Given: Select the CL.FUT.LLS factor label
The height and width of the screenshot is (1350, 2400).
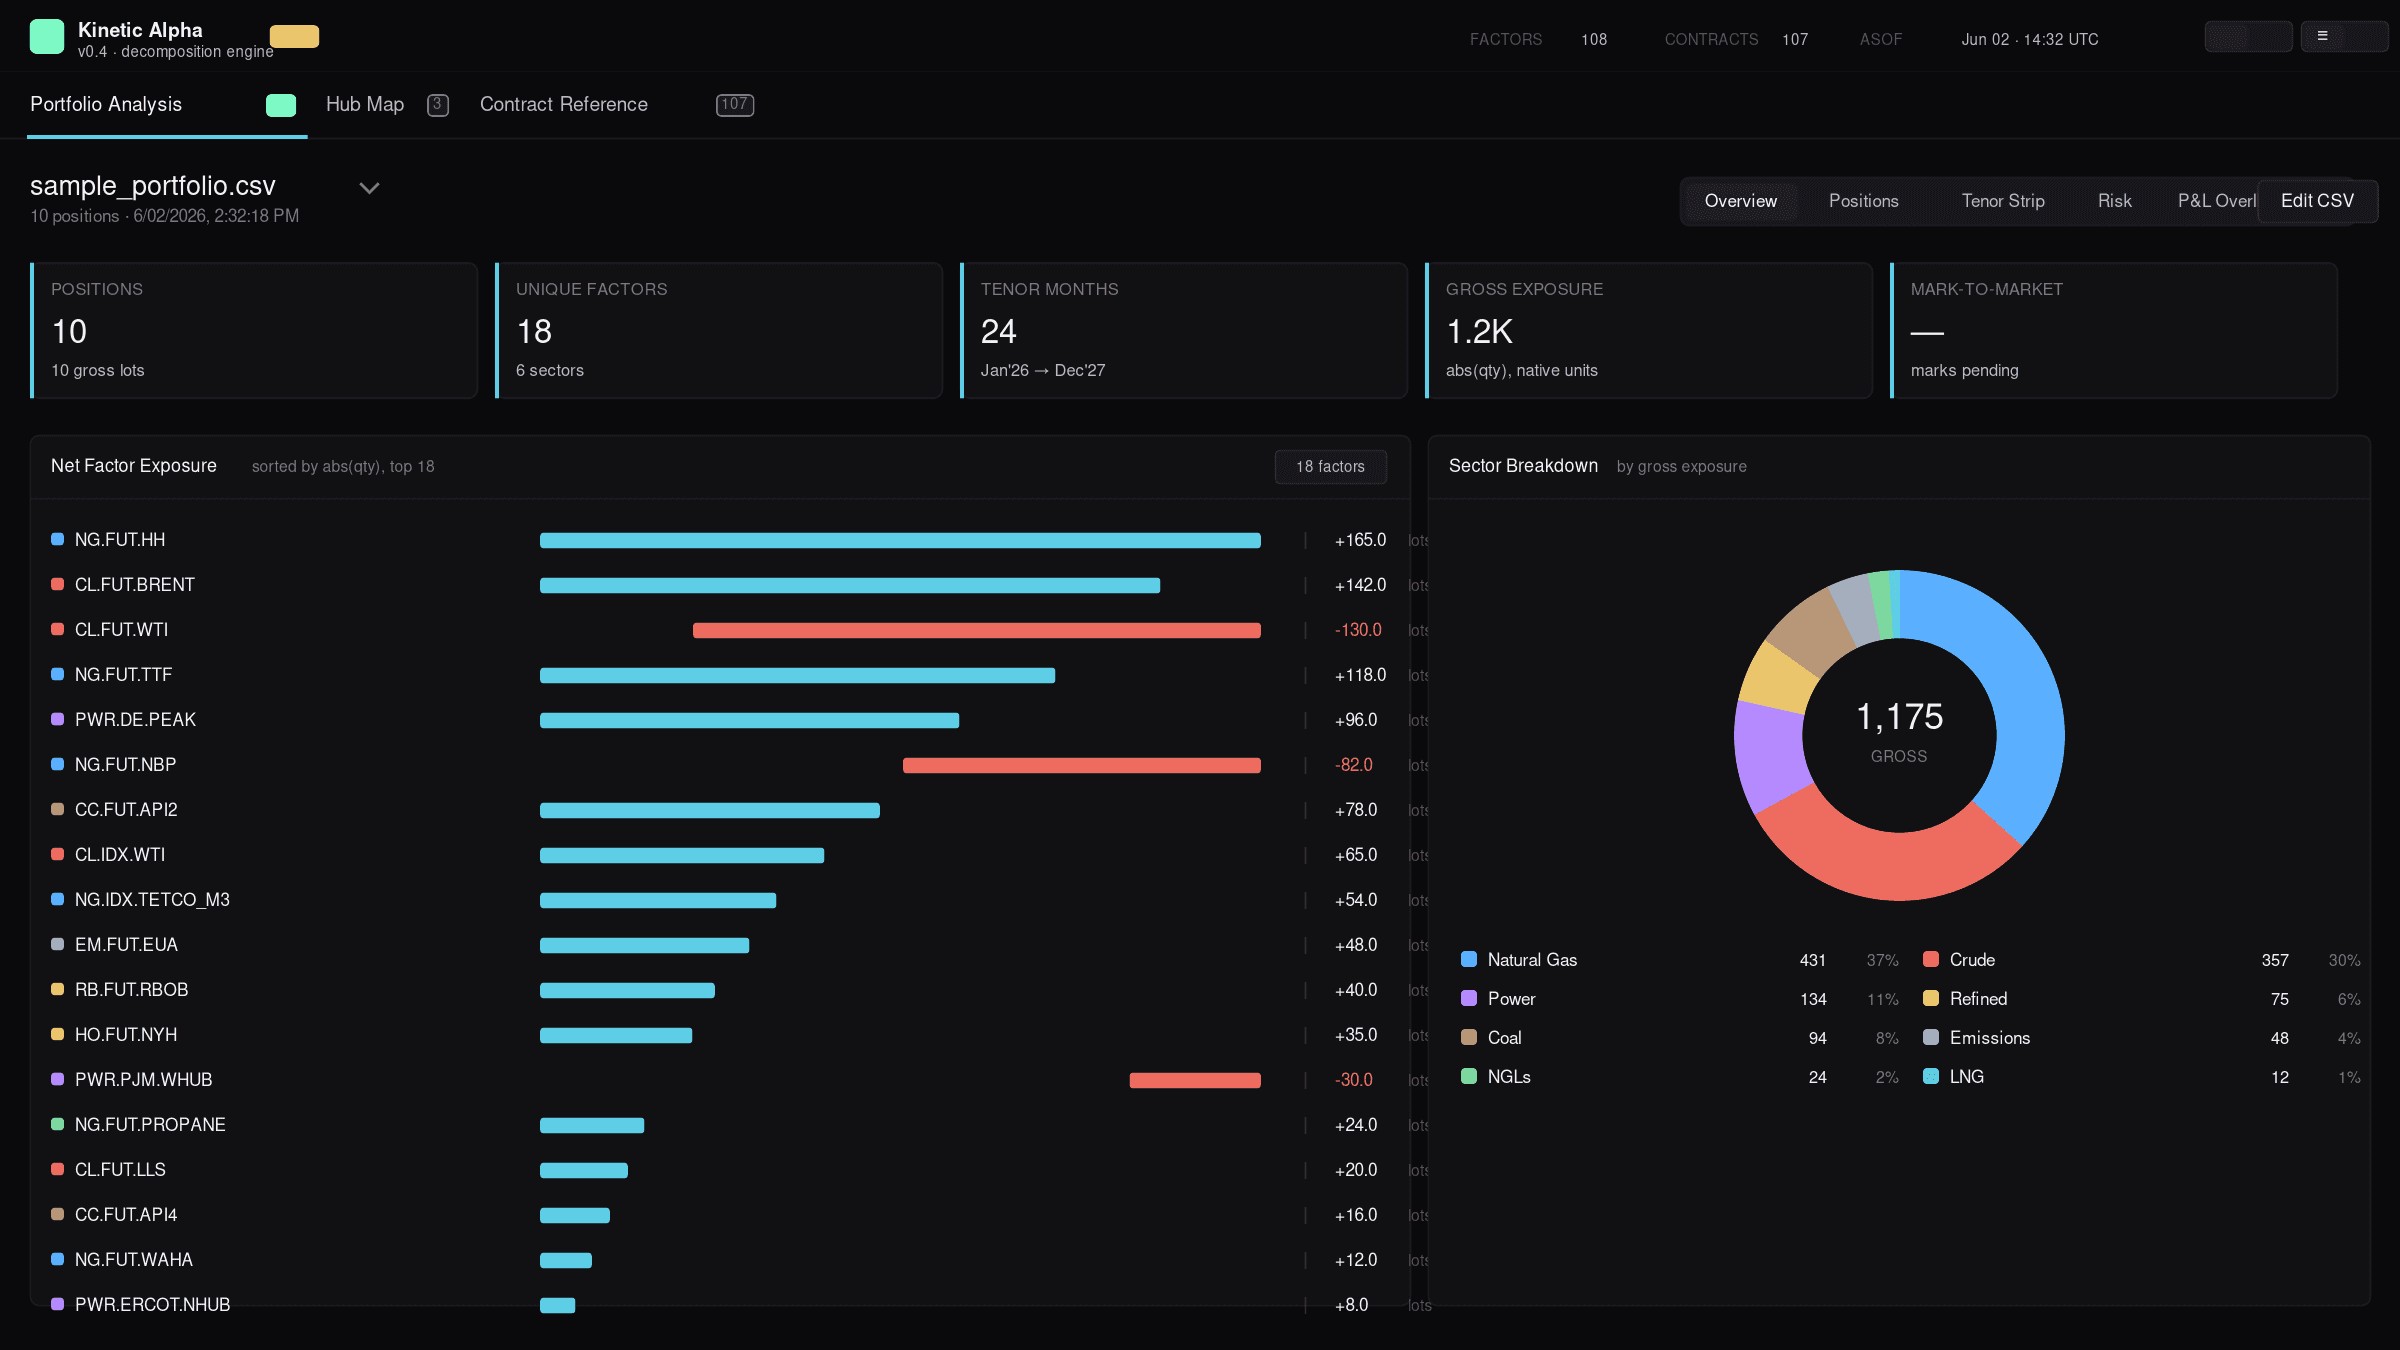Looking at the screenshot, I should [120, 1170].
